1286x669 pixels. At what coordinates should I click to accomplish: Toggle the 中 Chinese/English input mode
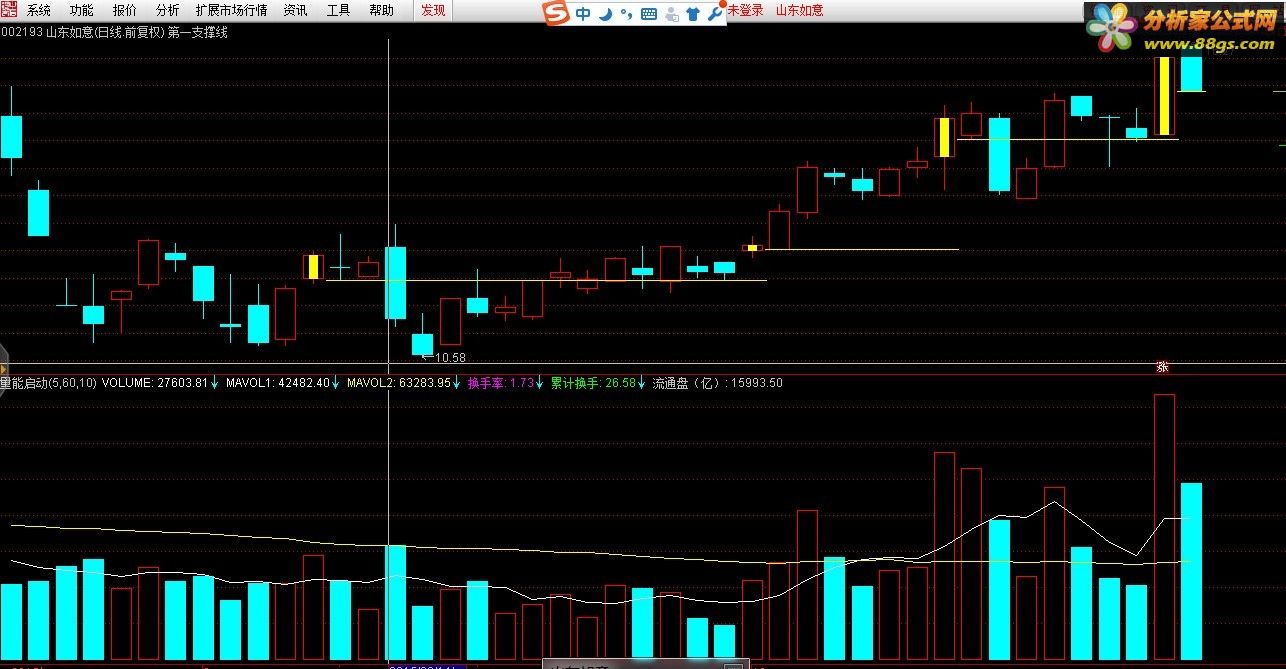(583, 14)
